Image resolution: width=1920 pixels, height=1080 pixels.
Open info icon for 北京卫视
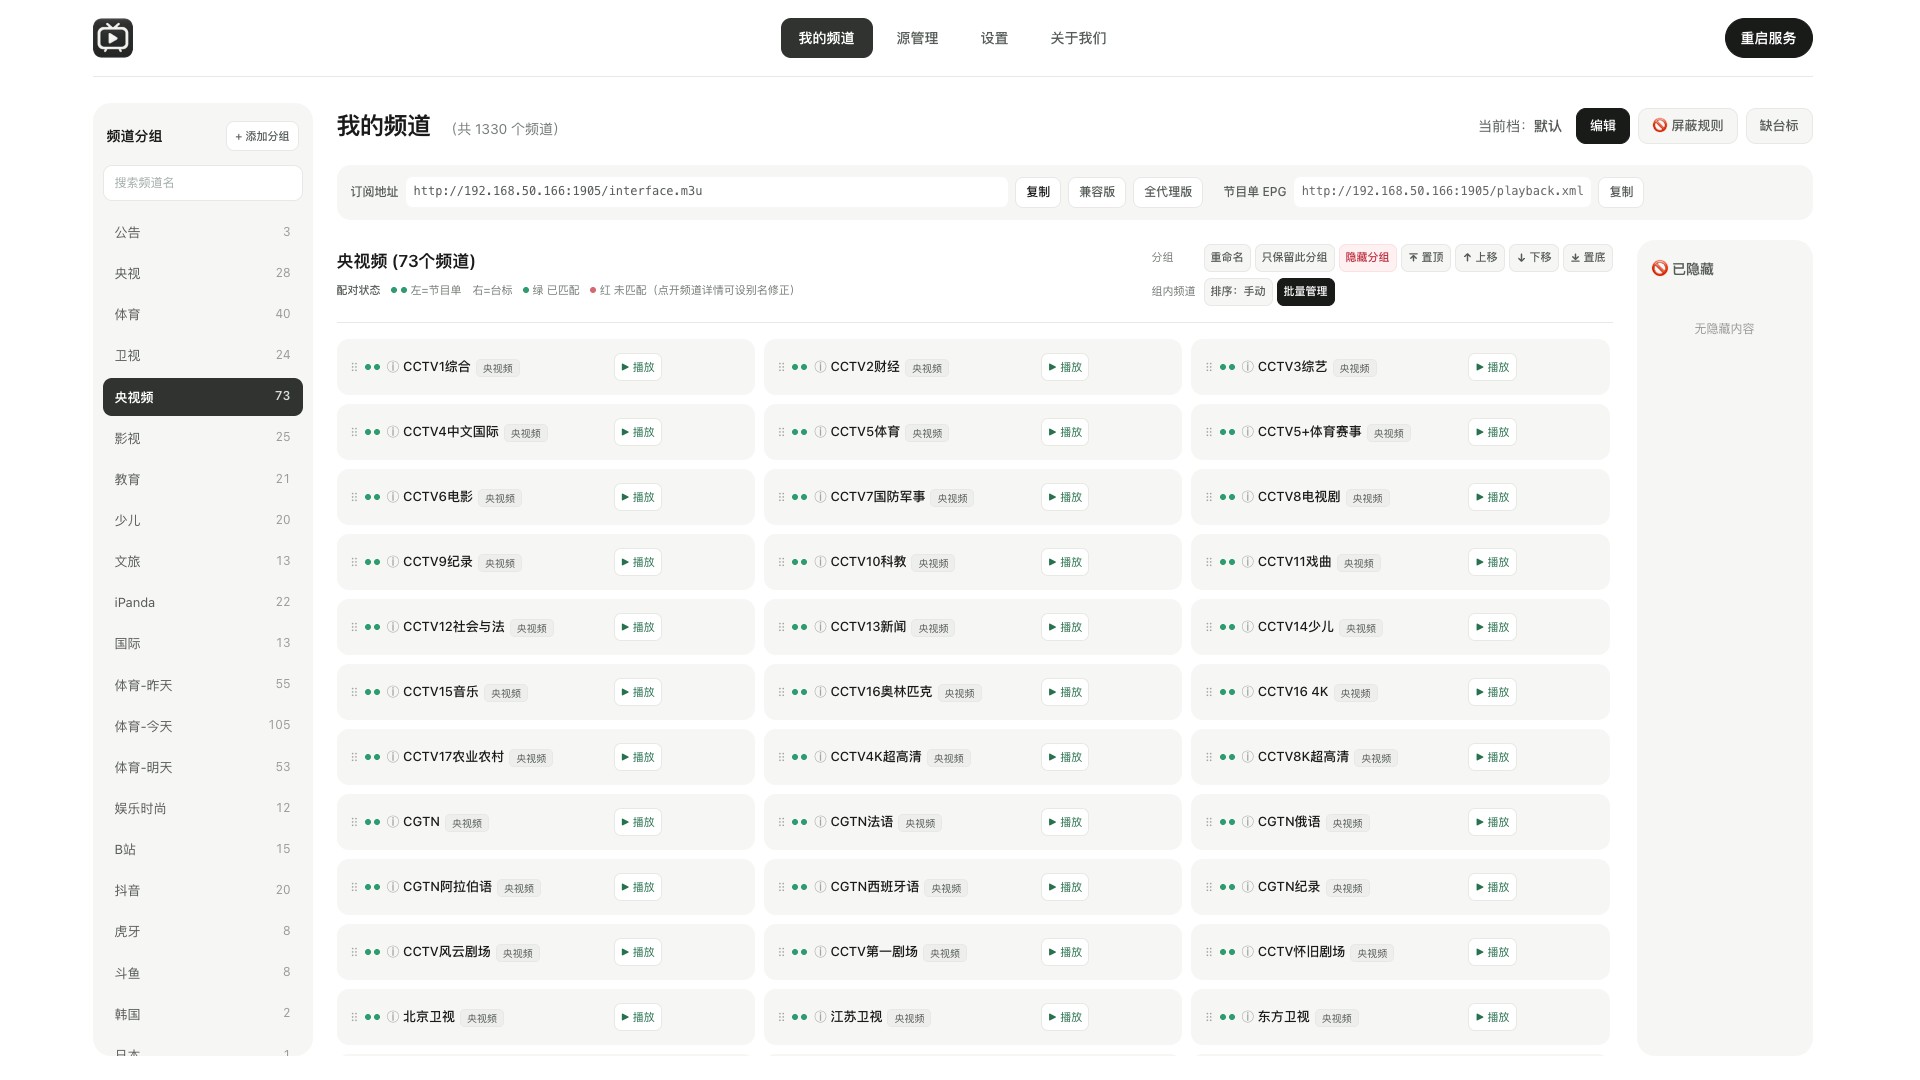click(393, 1017)
